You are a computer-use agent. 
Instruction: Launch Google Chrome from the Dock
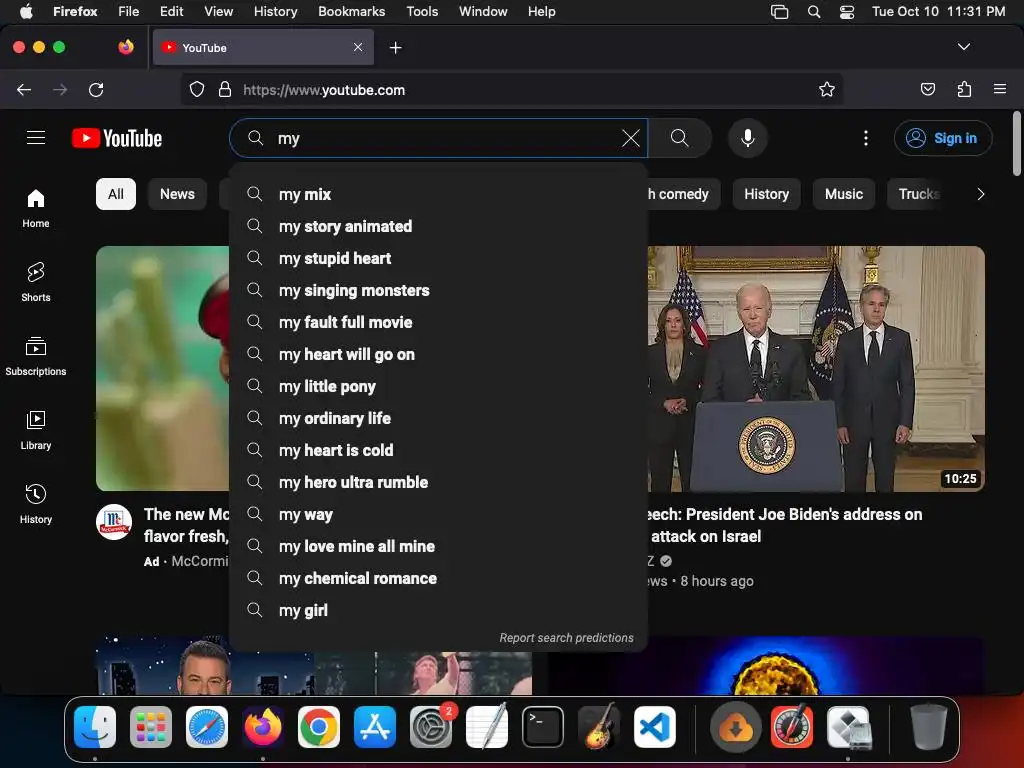[x=319, y=727]
